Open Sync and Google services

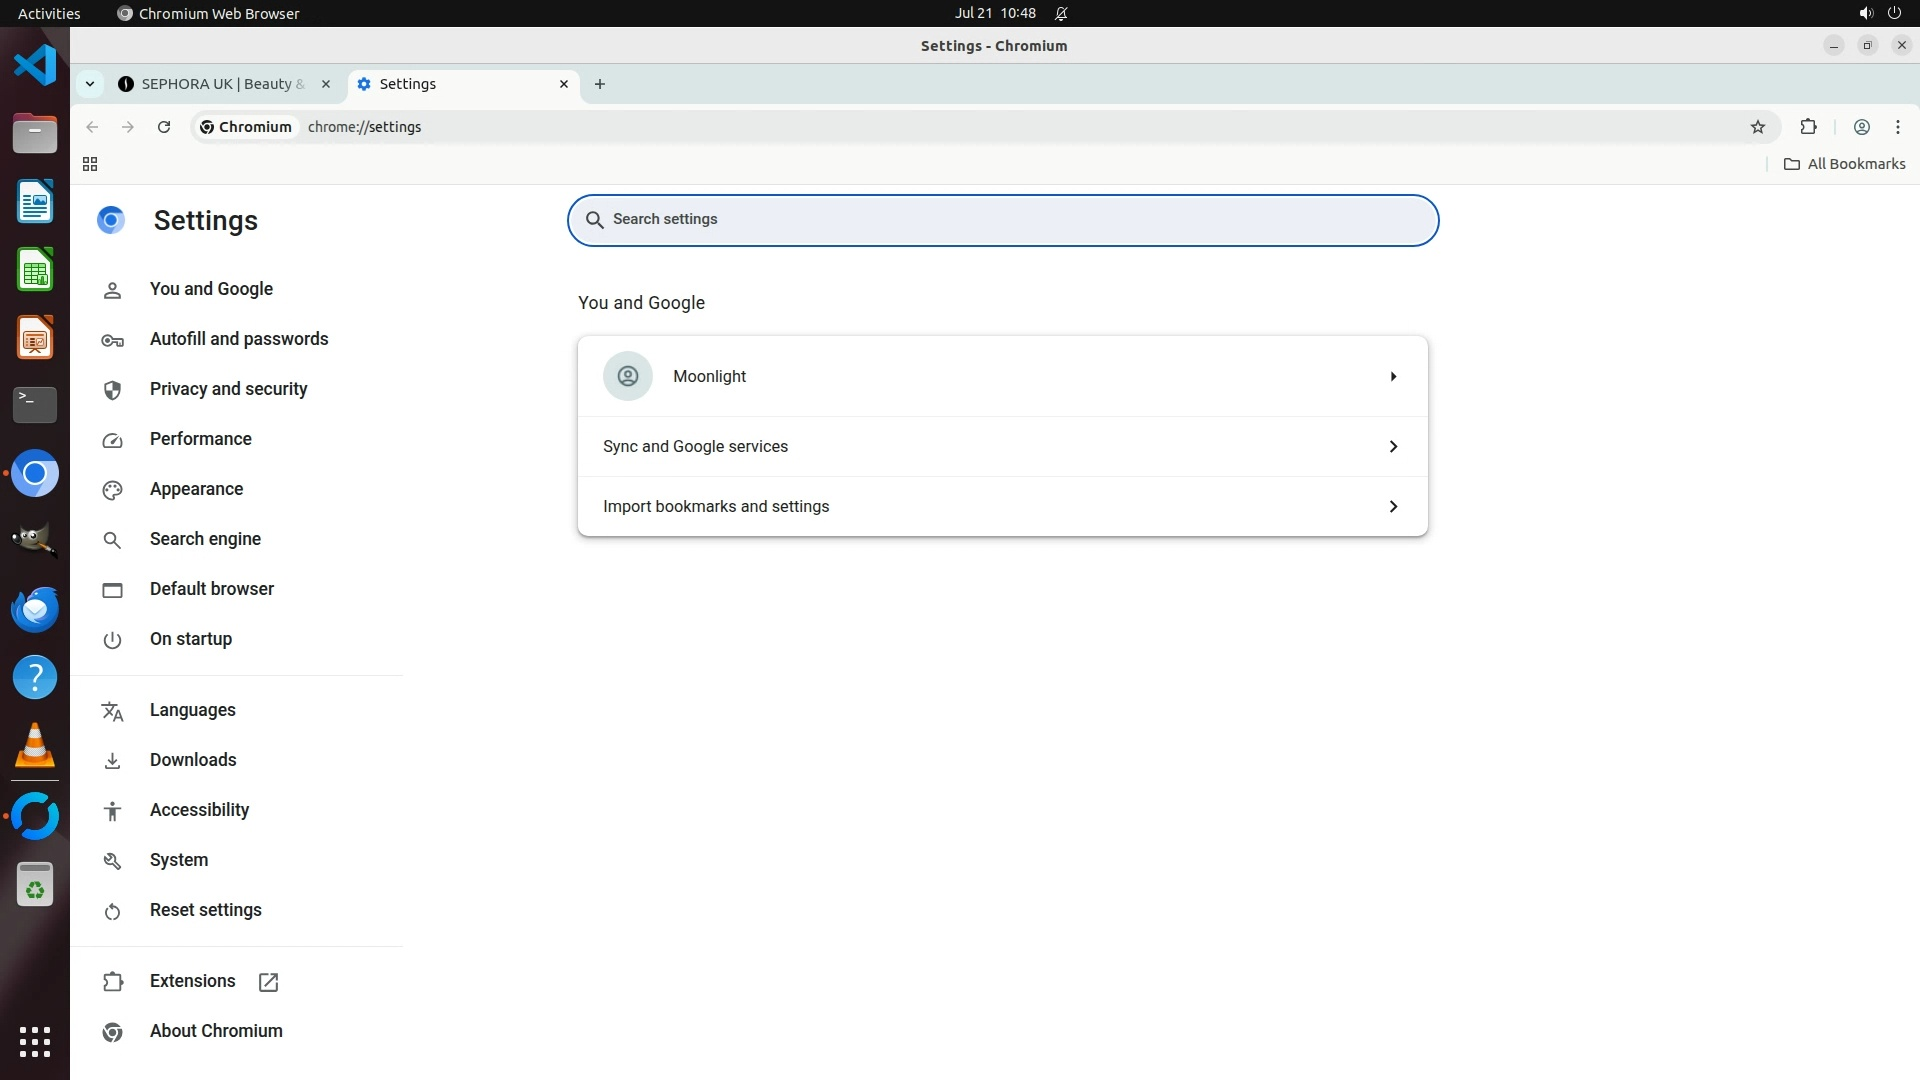[1002, 446]
